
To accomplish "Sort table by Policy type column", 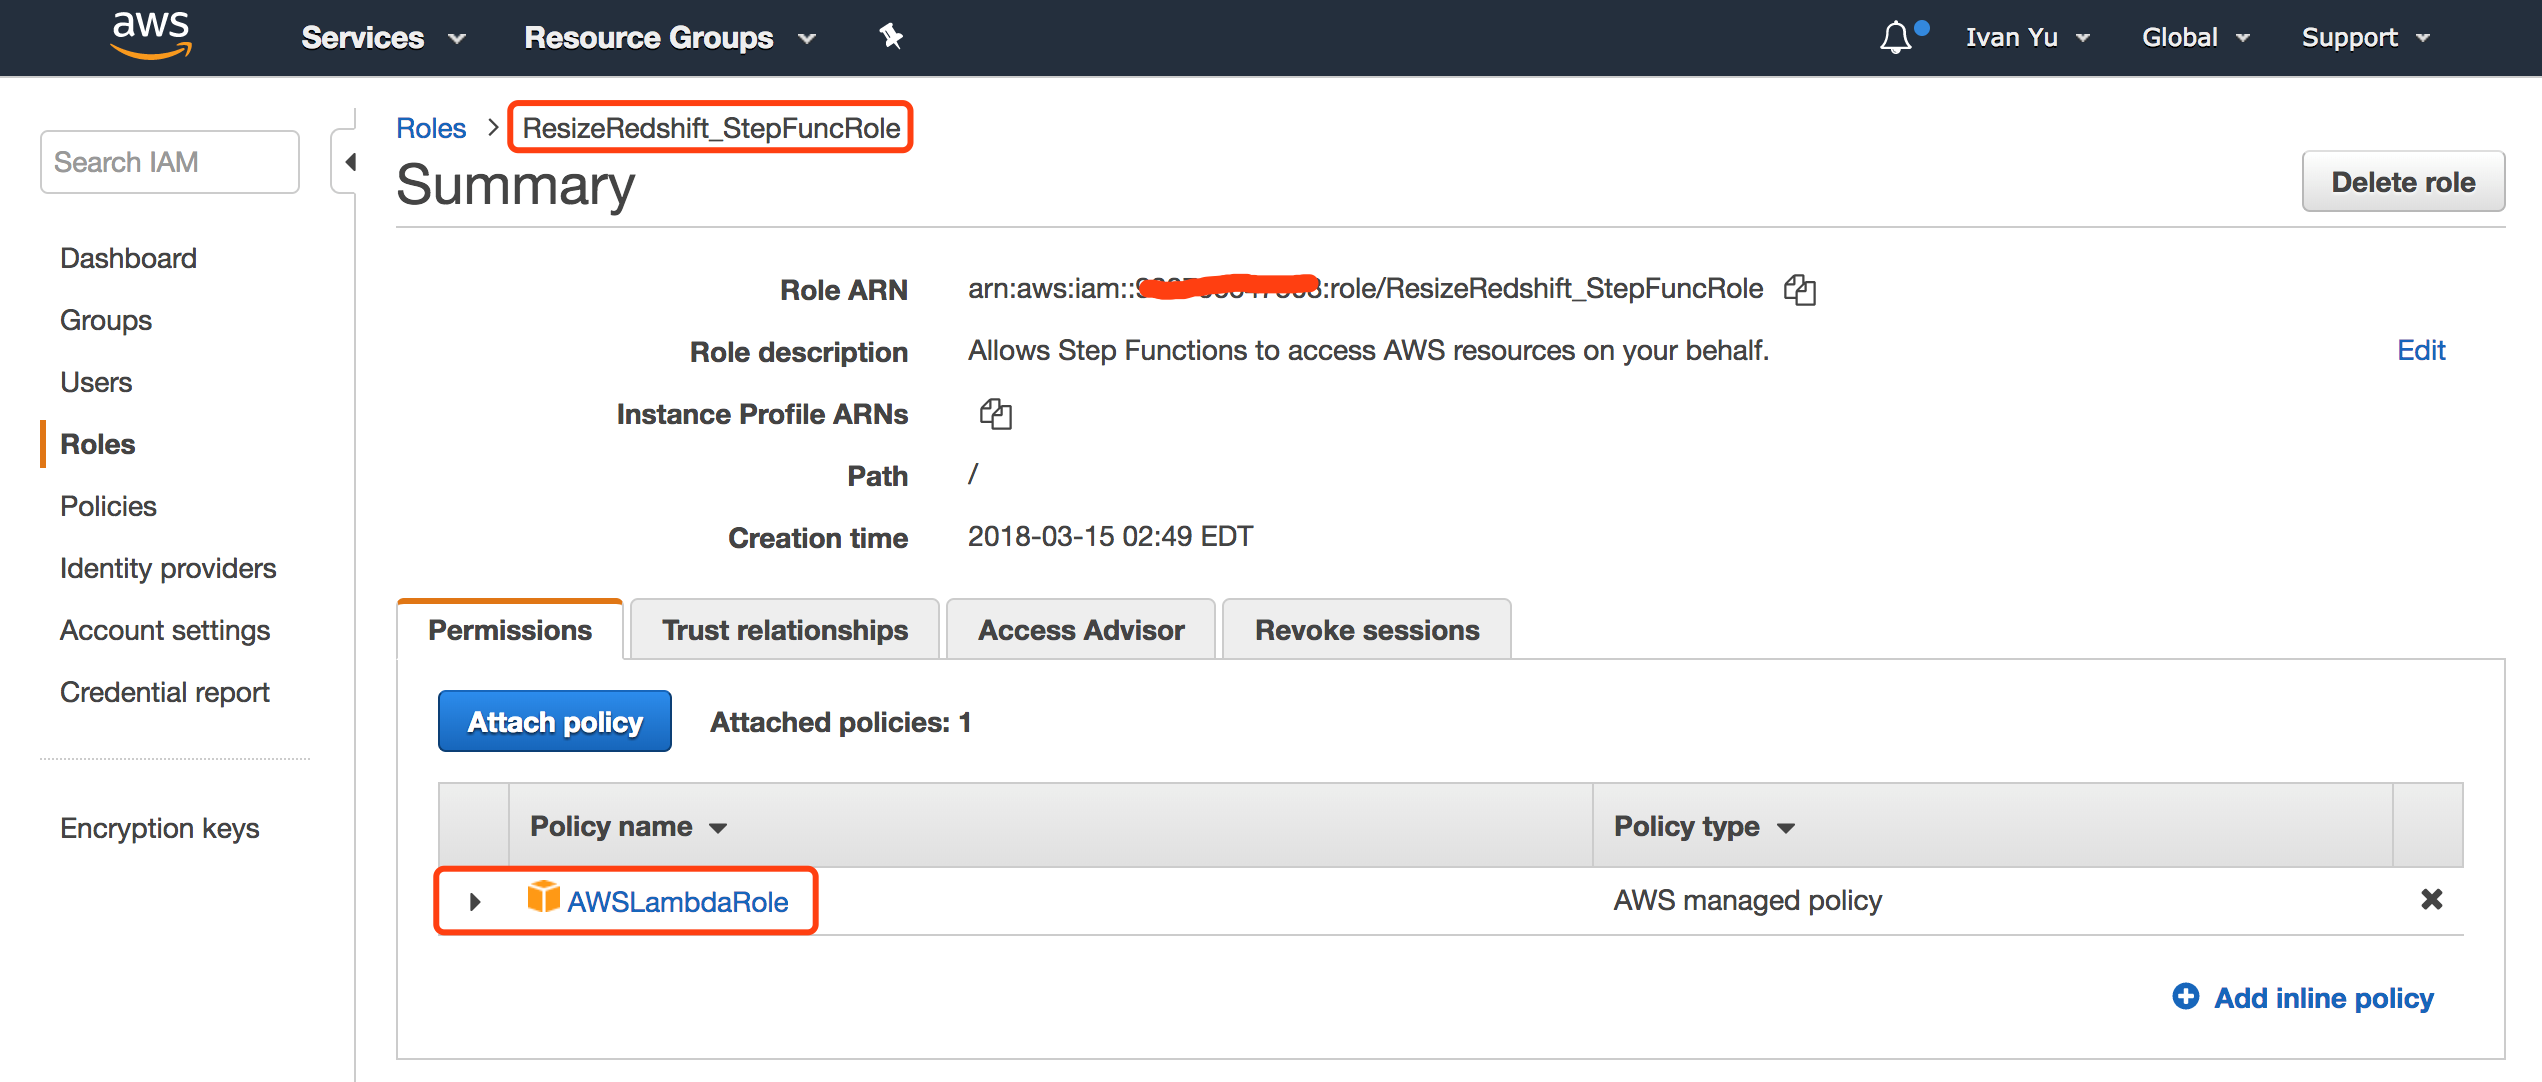I will pyautogui.click(x=1703, y=827).
